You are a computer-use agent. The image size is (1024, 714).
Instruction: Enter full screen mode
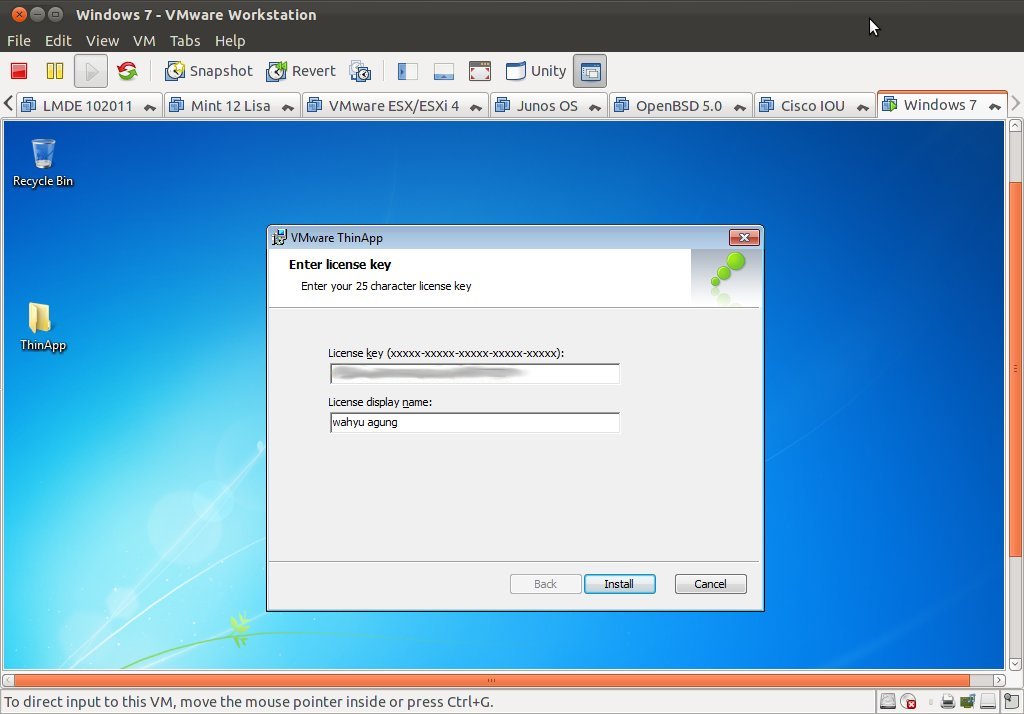coord(479,70)
